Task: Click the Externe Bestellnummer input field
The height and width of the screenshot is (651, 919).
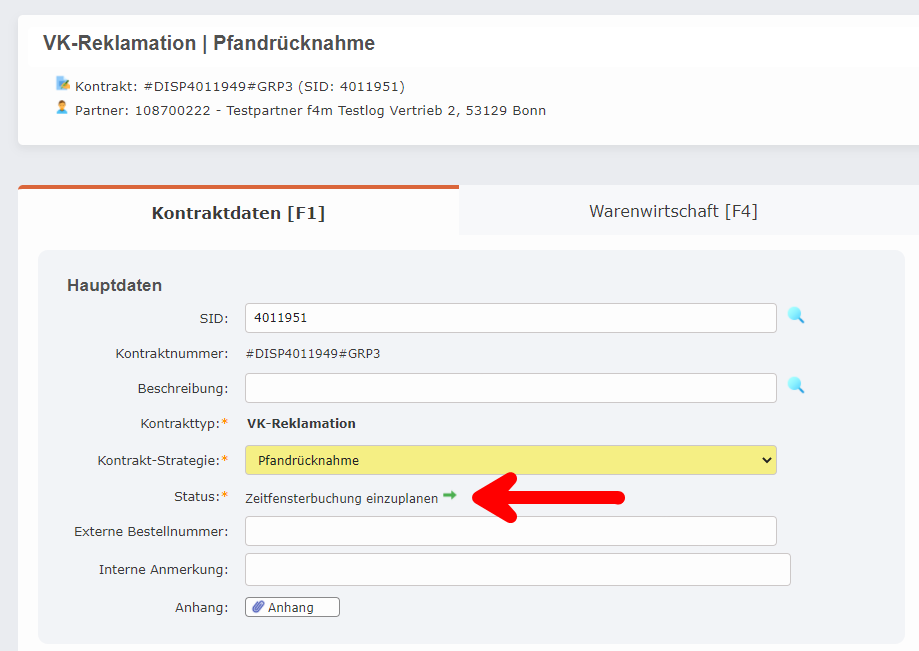Action: [x=510, y=530]
